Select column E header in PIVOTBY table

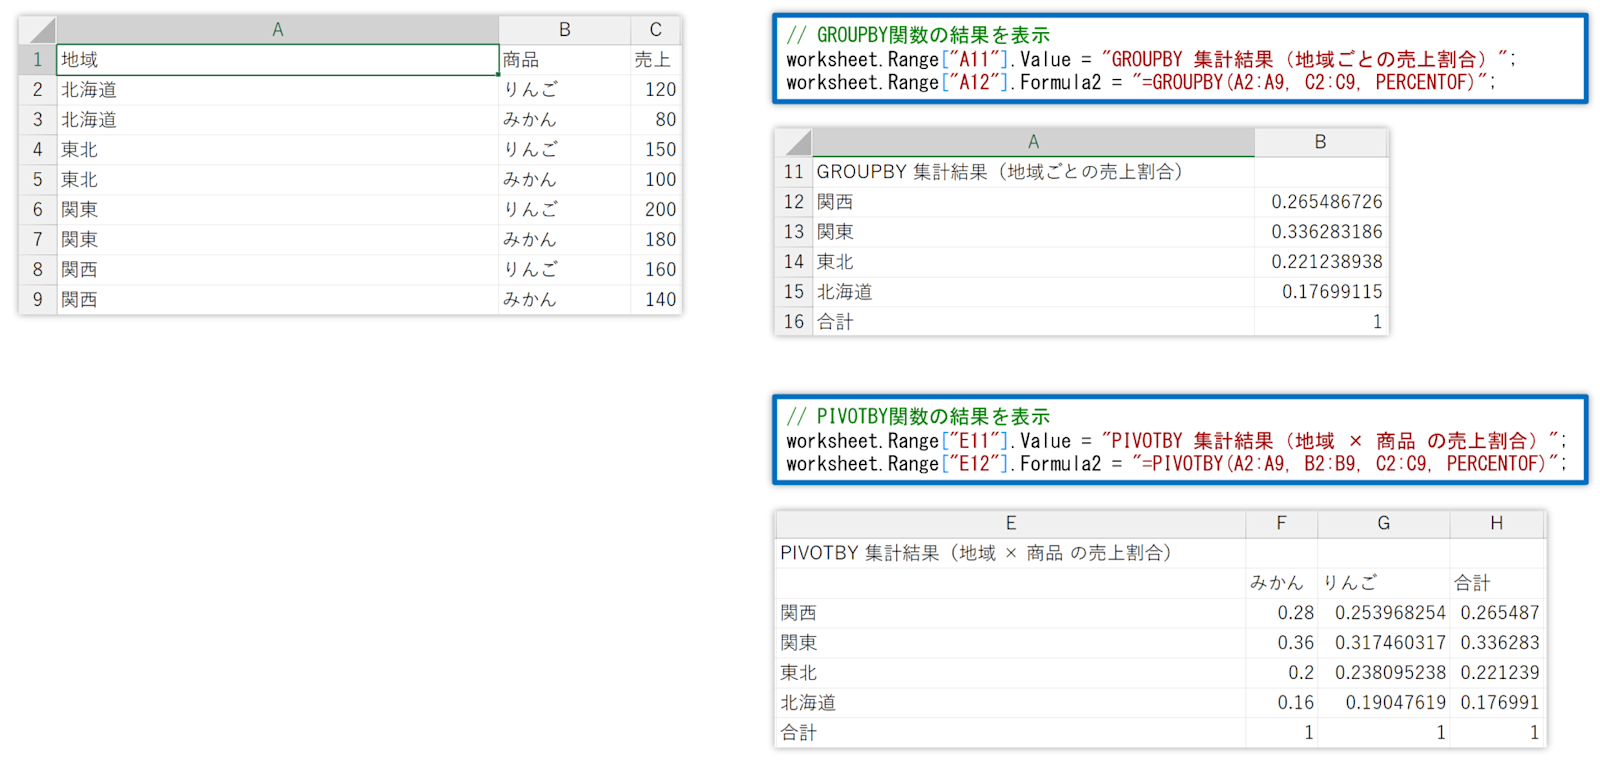1011,523
